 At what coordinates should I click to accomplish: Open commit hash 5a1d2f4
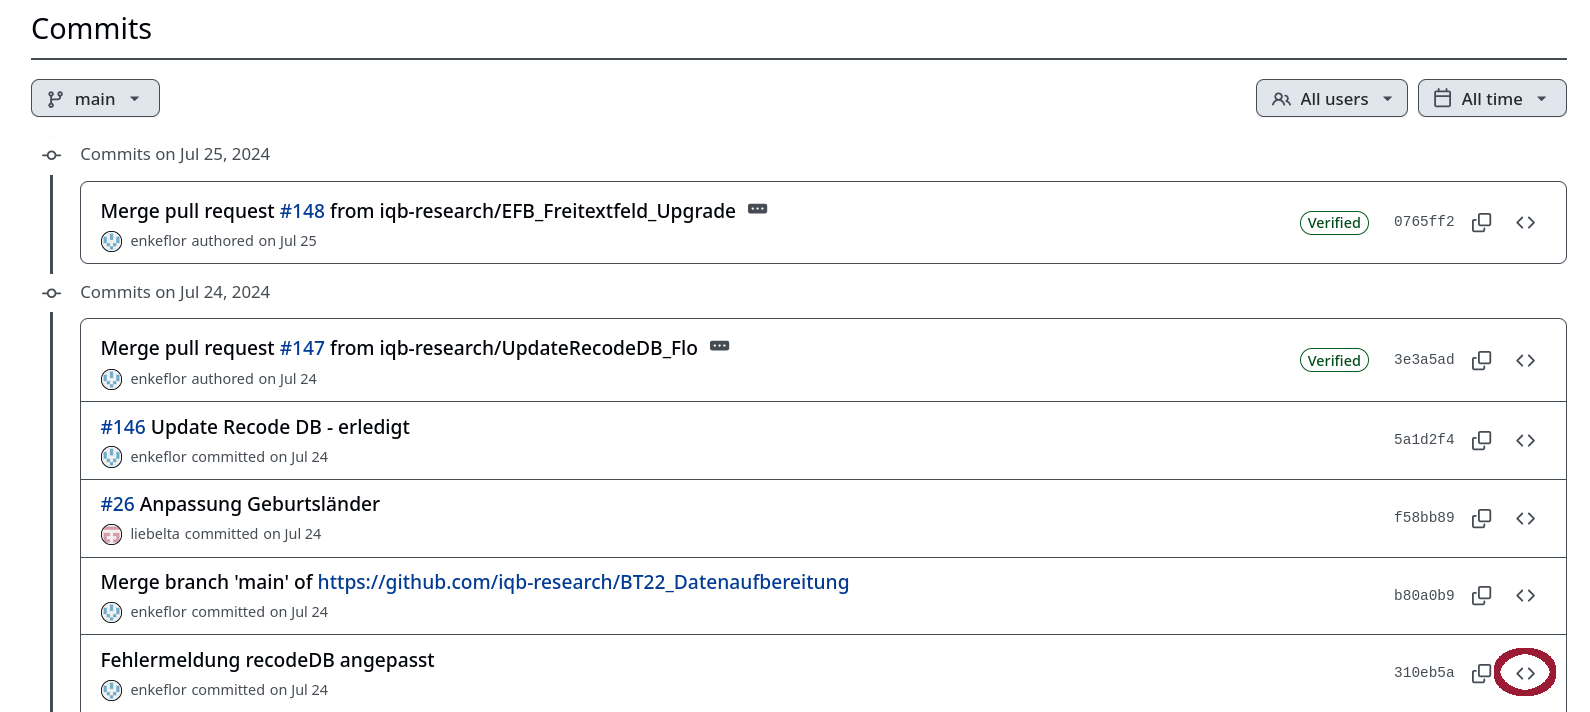click(1424, 440)
